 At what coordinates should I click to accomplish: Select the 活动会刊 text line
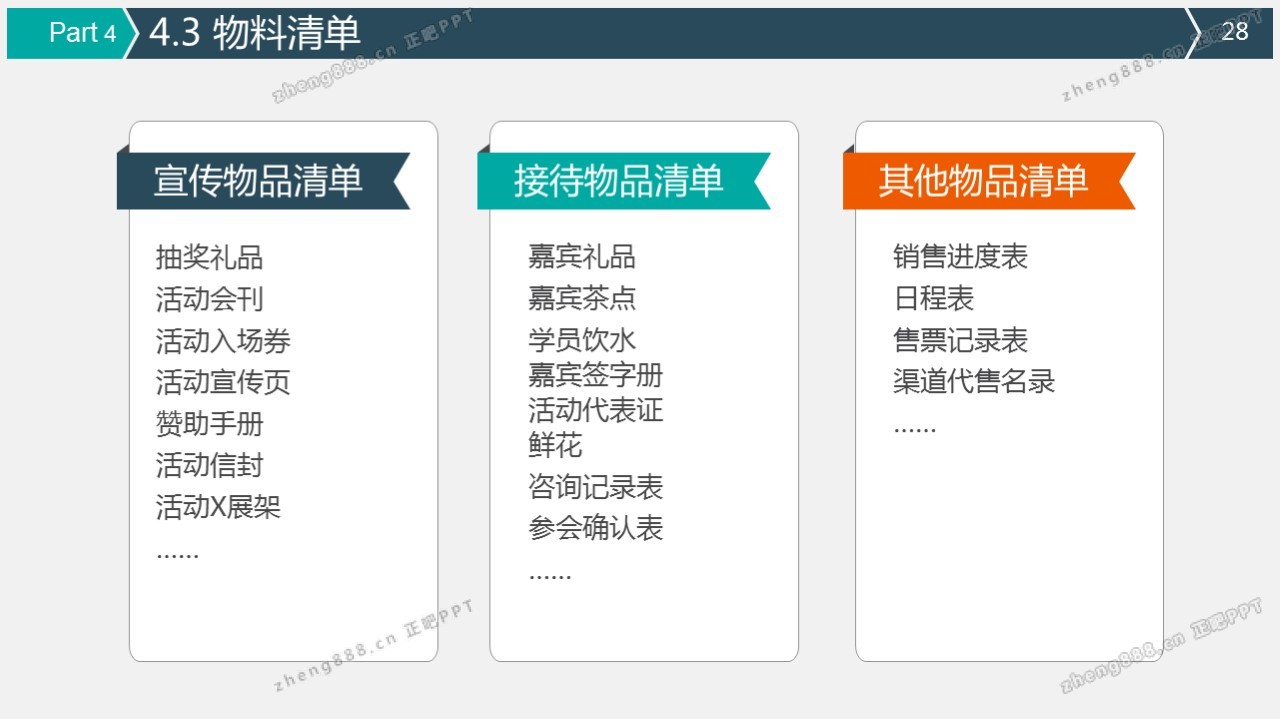coord(209,299)
